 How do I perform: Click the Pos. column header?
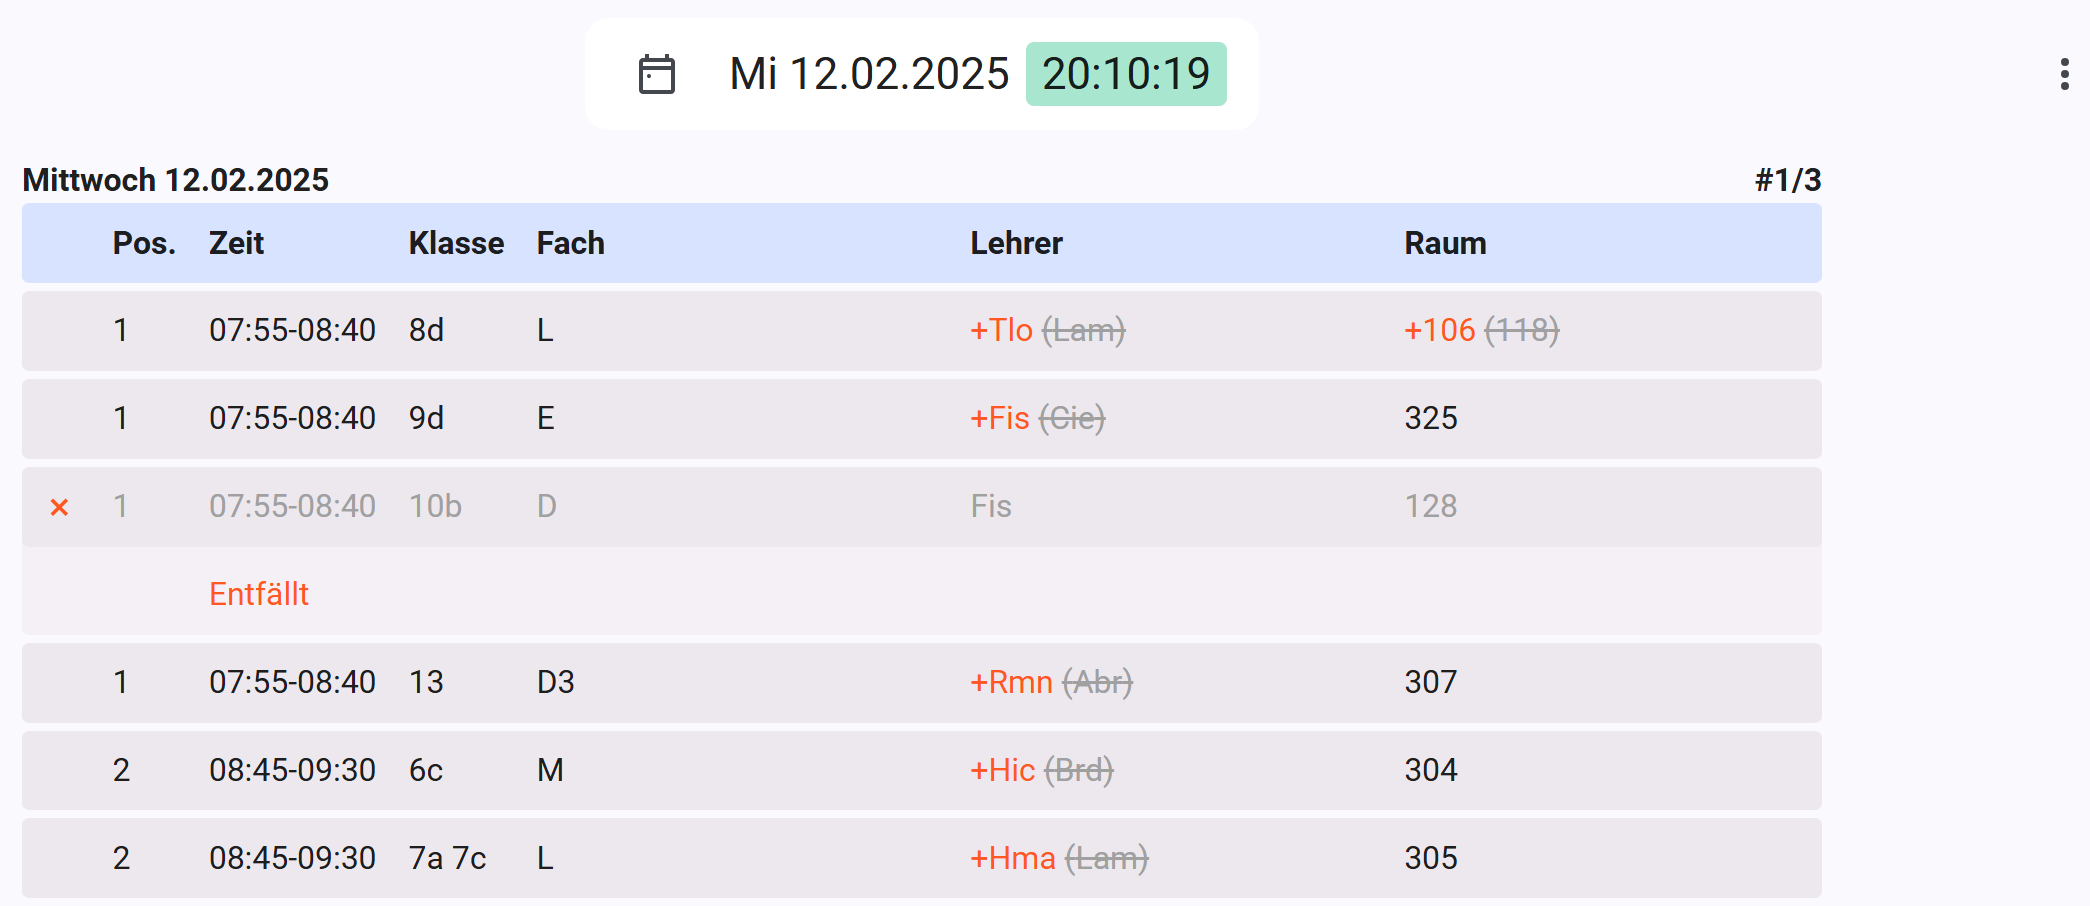click(x=144, y=243)
